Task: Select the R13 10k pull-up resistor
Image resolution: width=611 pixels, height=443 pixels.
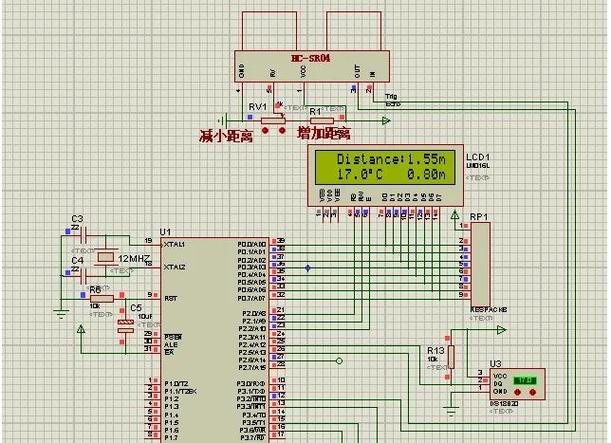Action: click(451, 357)
